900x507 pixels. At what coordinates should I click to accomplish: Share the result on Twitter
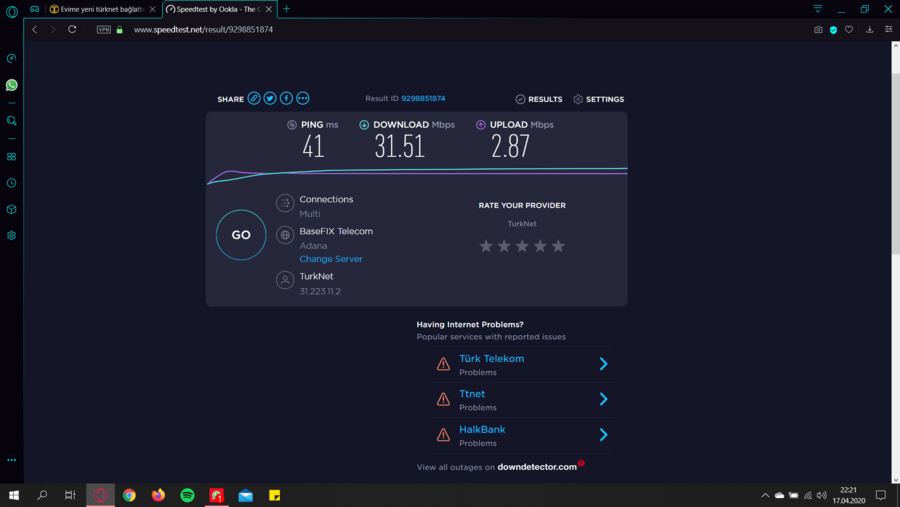270,98
